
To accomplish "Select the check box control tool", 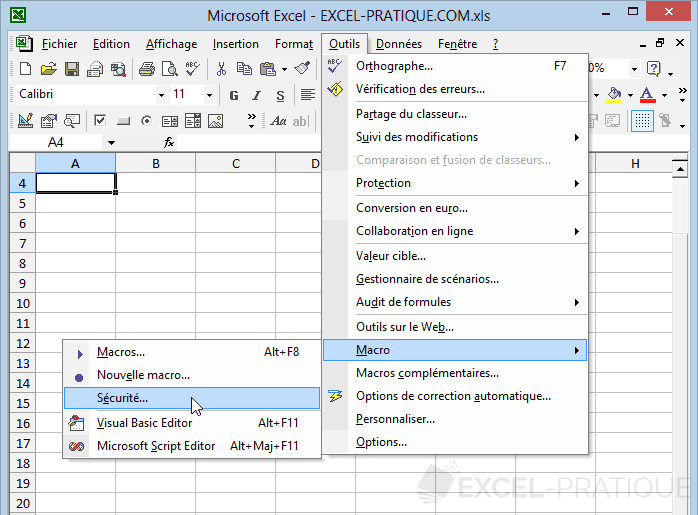I will (100, 121).
